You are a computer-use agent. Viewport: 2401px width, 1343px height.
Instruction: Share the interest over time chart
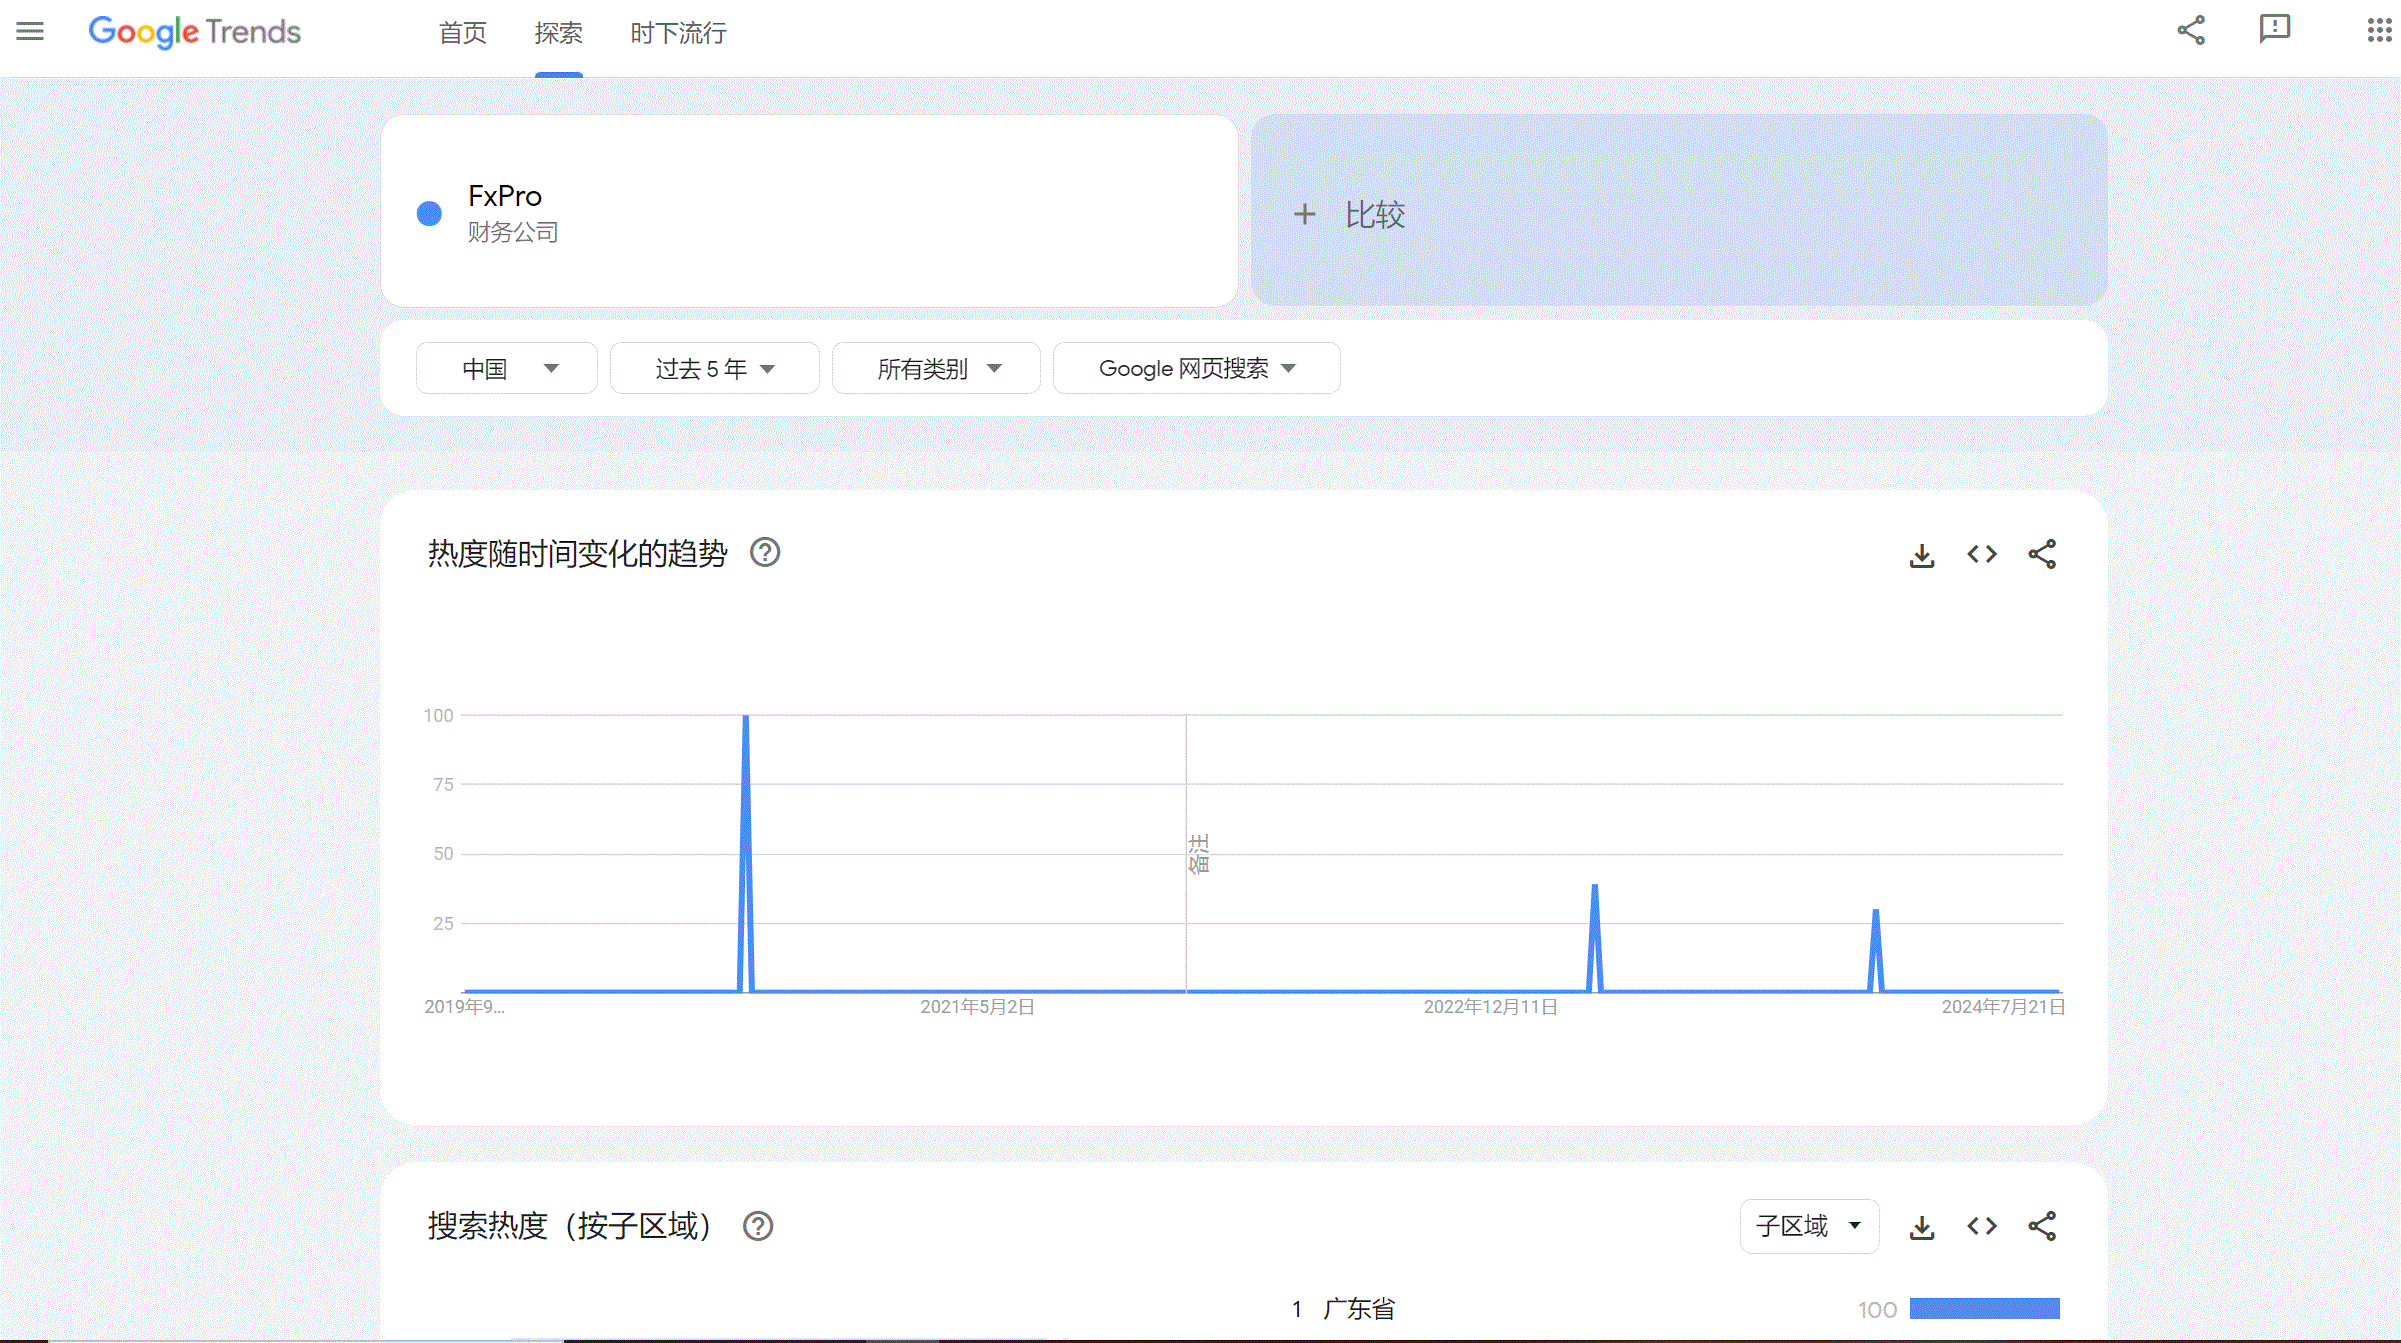tap(2042, 554)
